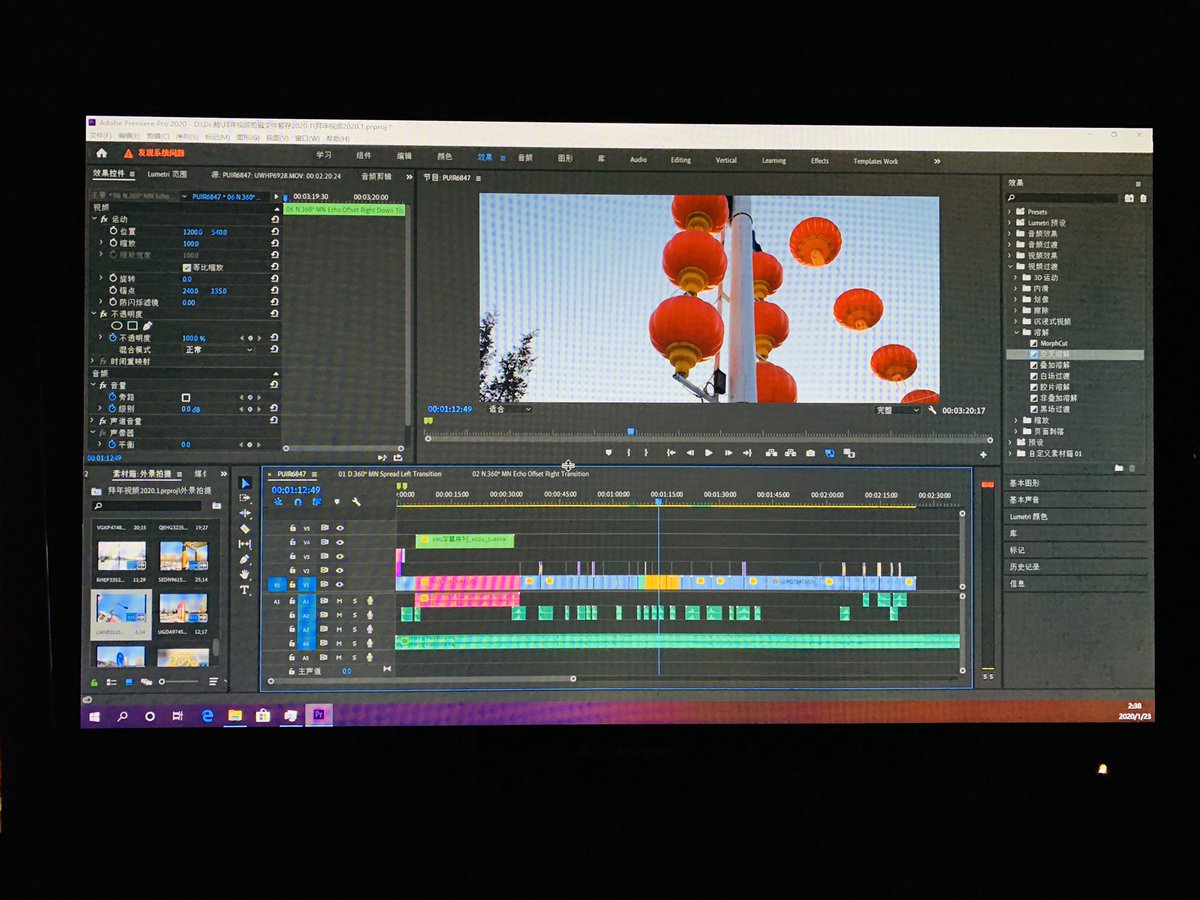
Task: Select the Slip tool
Action: click(245, 544)
